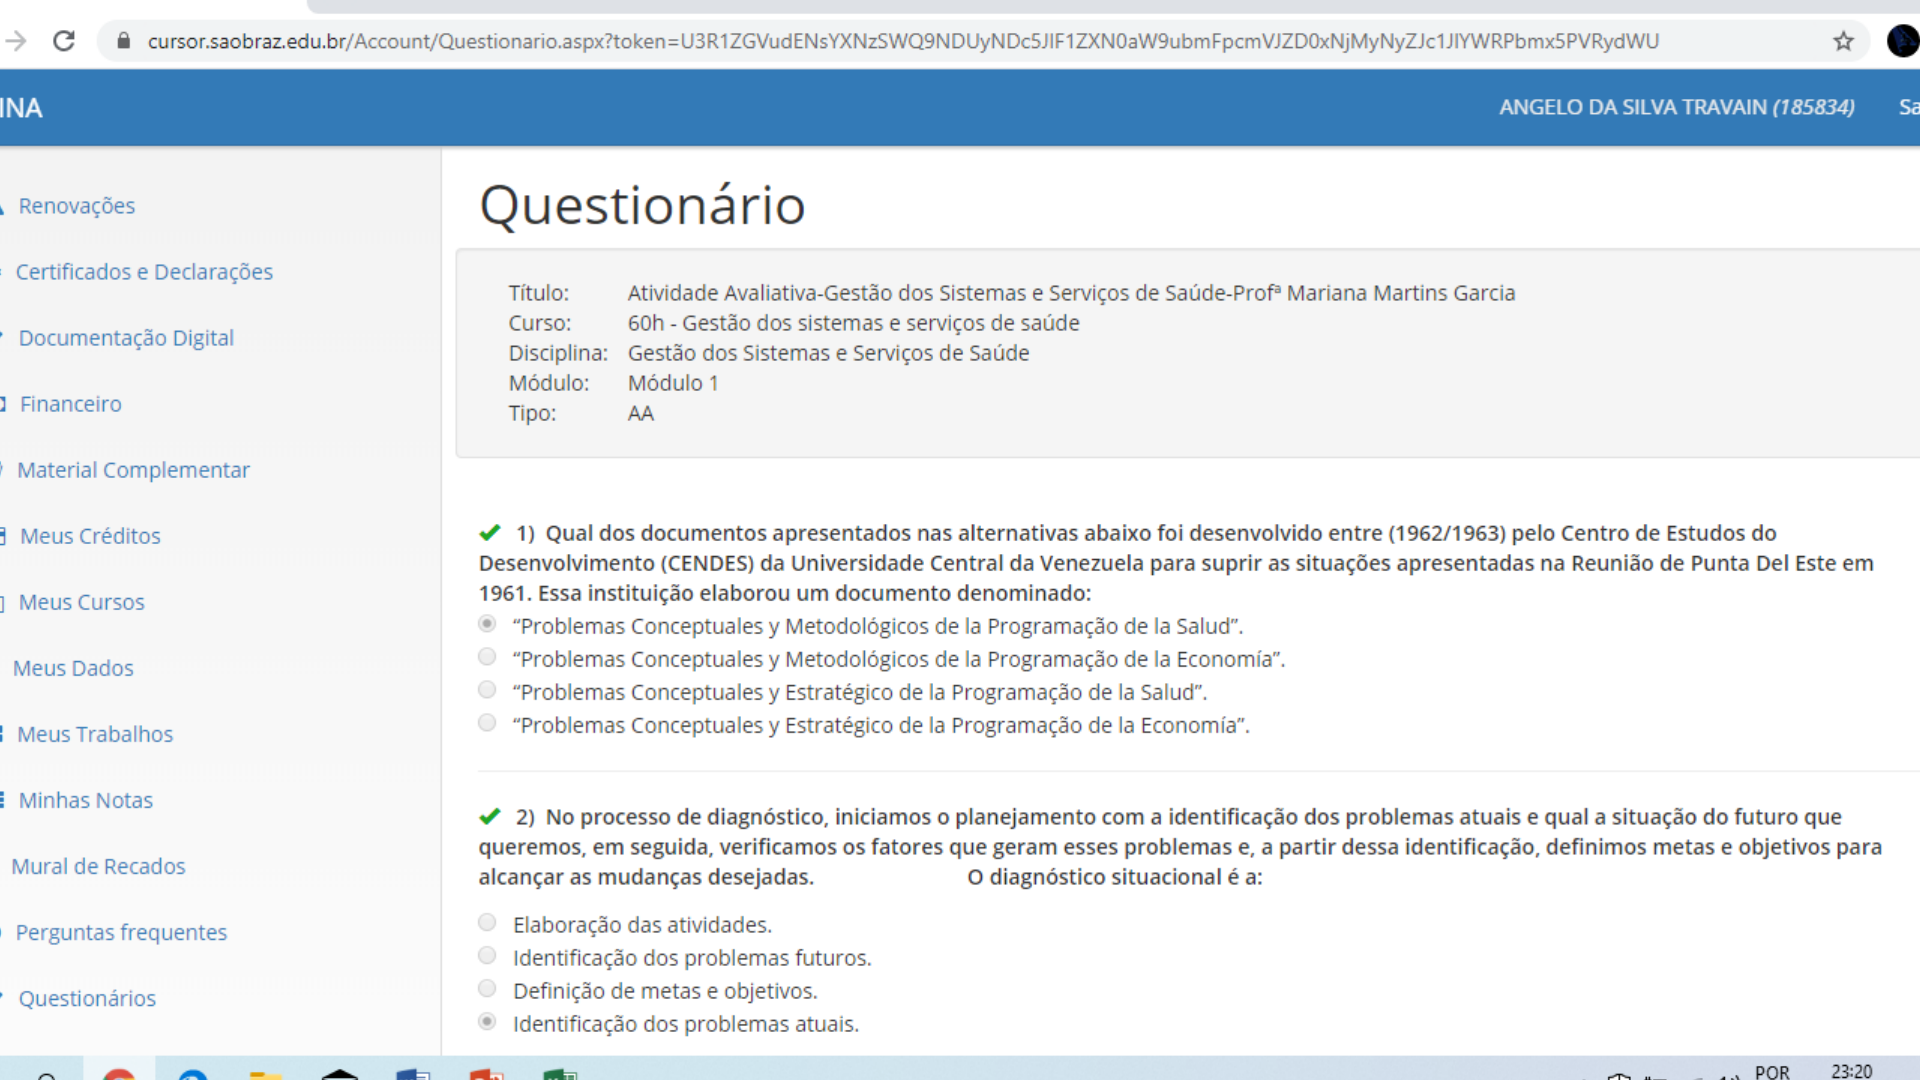Screen dimensions: 1920x1080
Task: Go forward using the browser arrow
Action: click(x=16, y=41)
